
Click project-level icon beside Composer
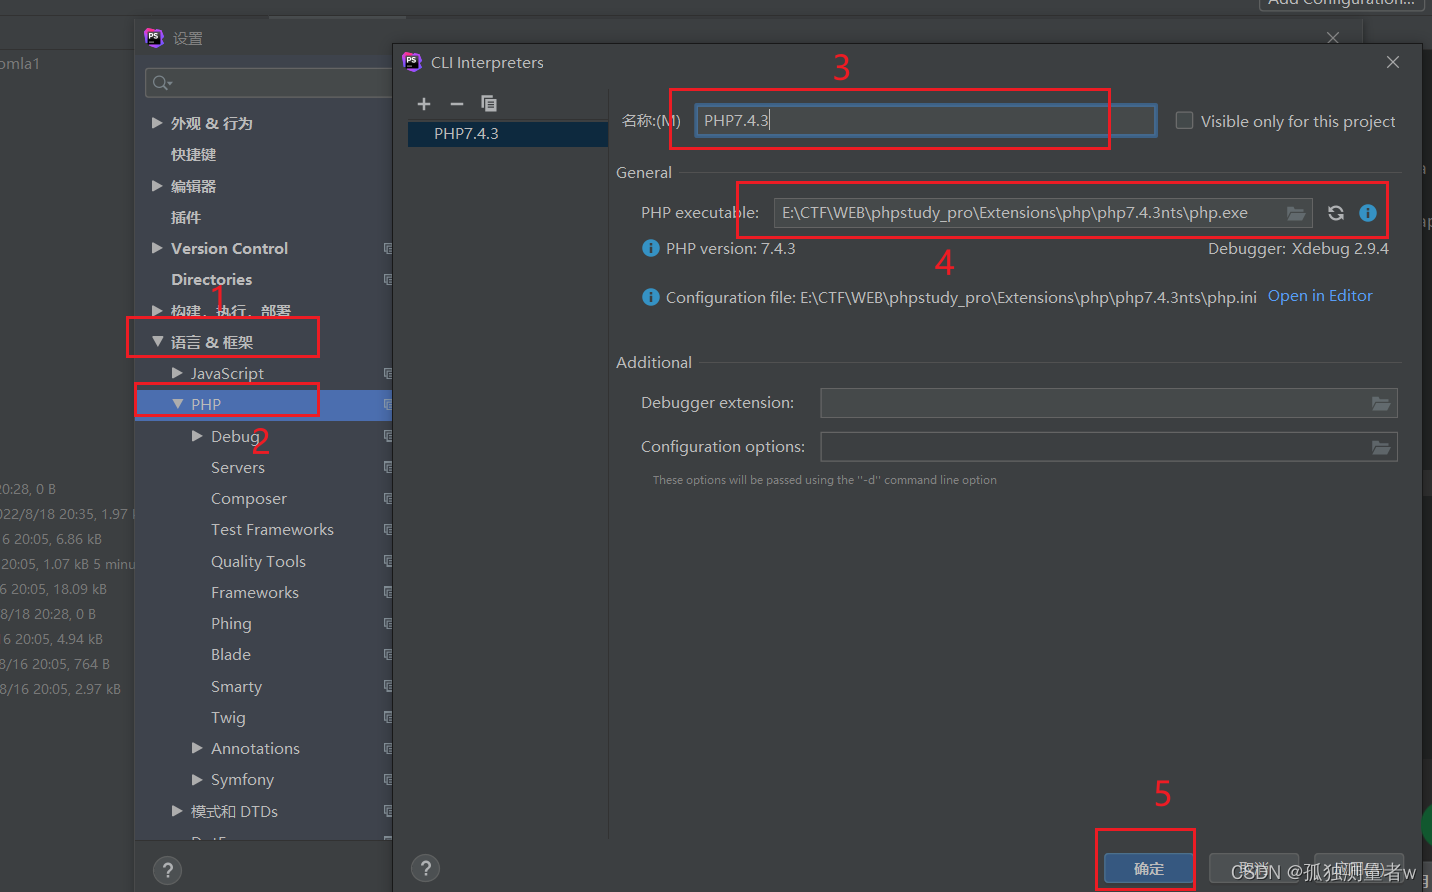pos(388,498)
